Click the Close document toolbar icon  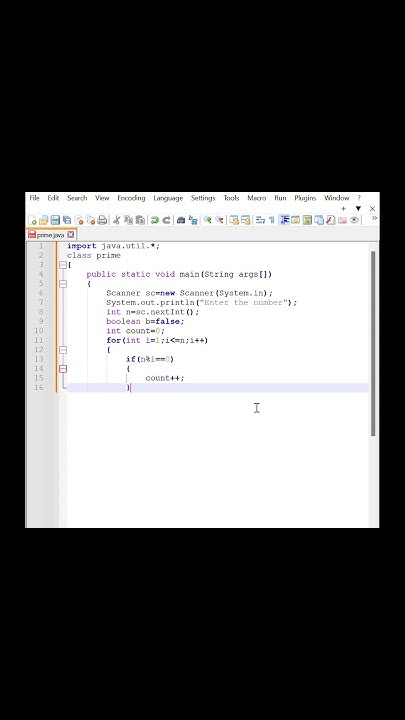79,220
